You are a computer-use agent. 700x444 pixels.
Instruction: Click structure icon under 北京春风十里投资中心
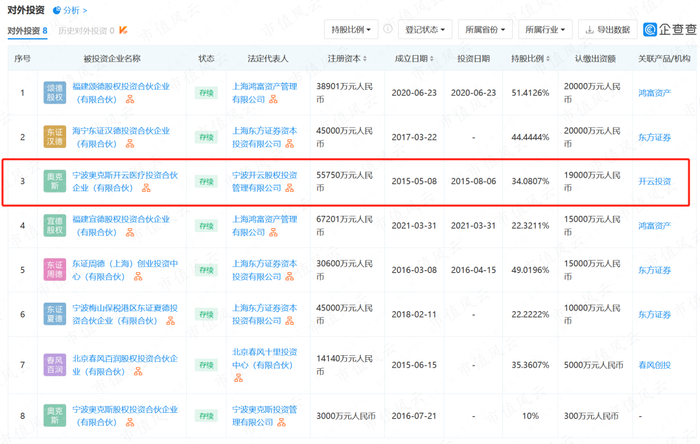click(239, 378)
